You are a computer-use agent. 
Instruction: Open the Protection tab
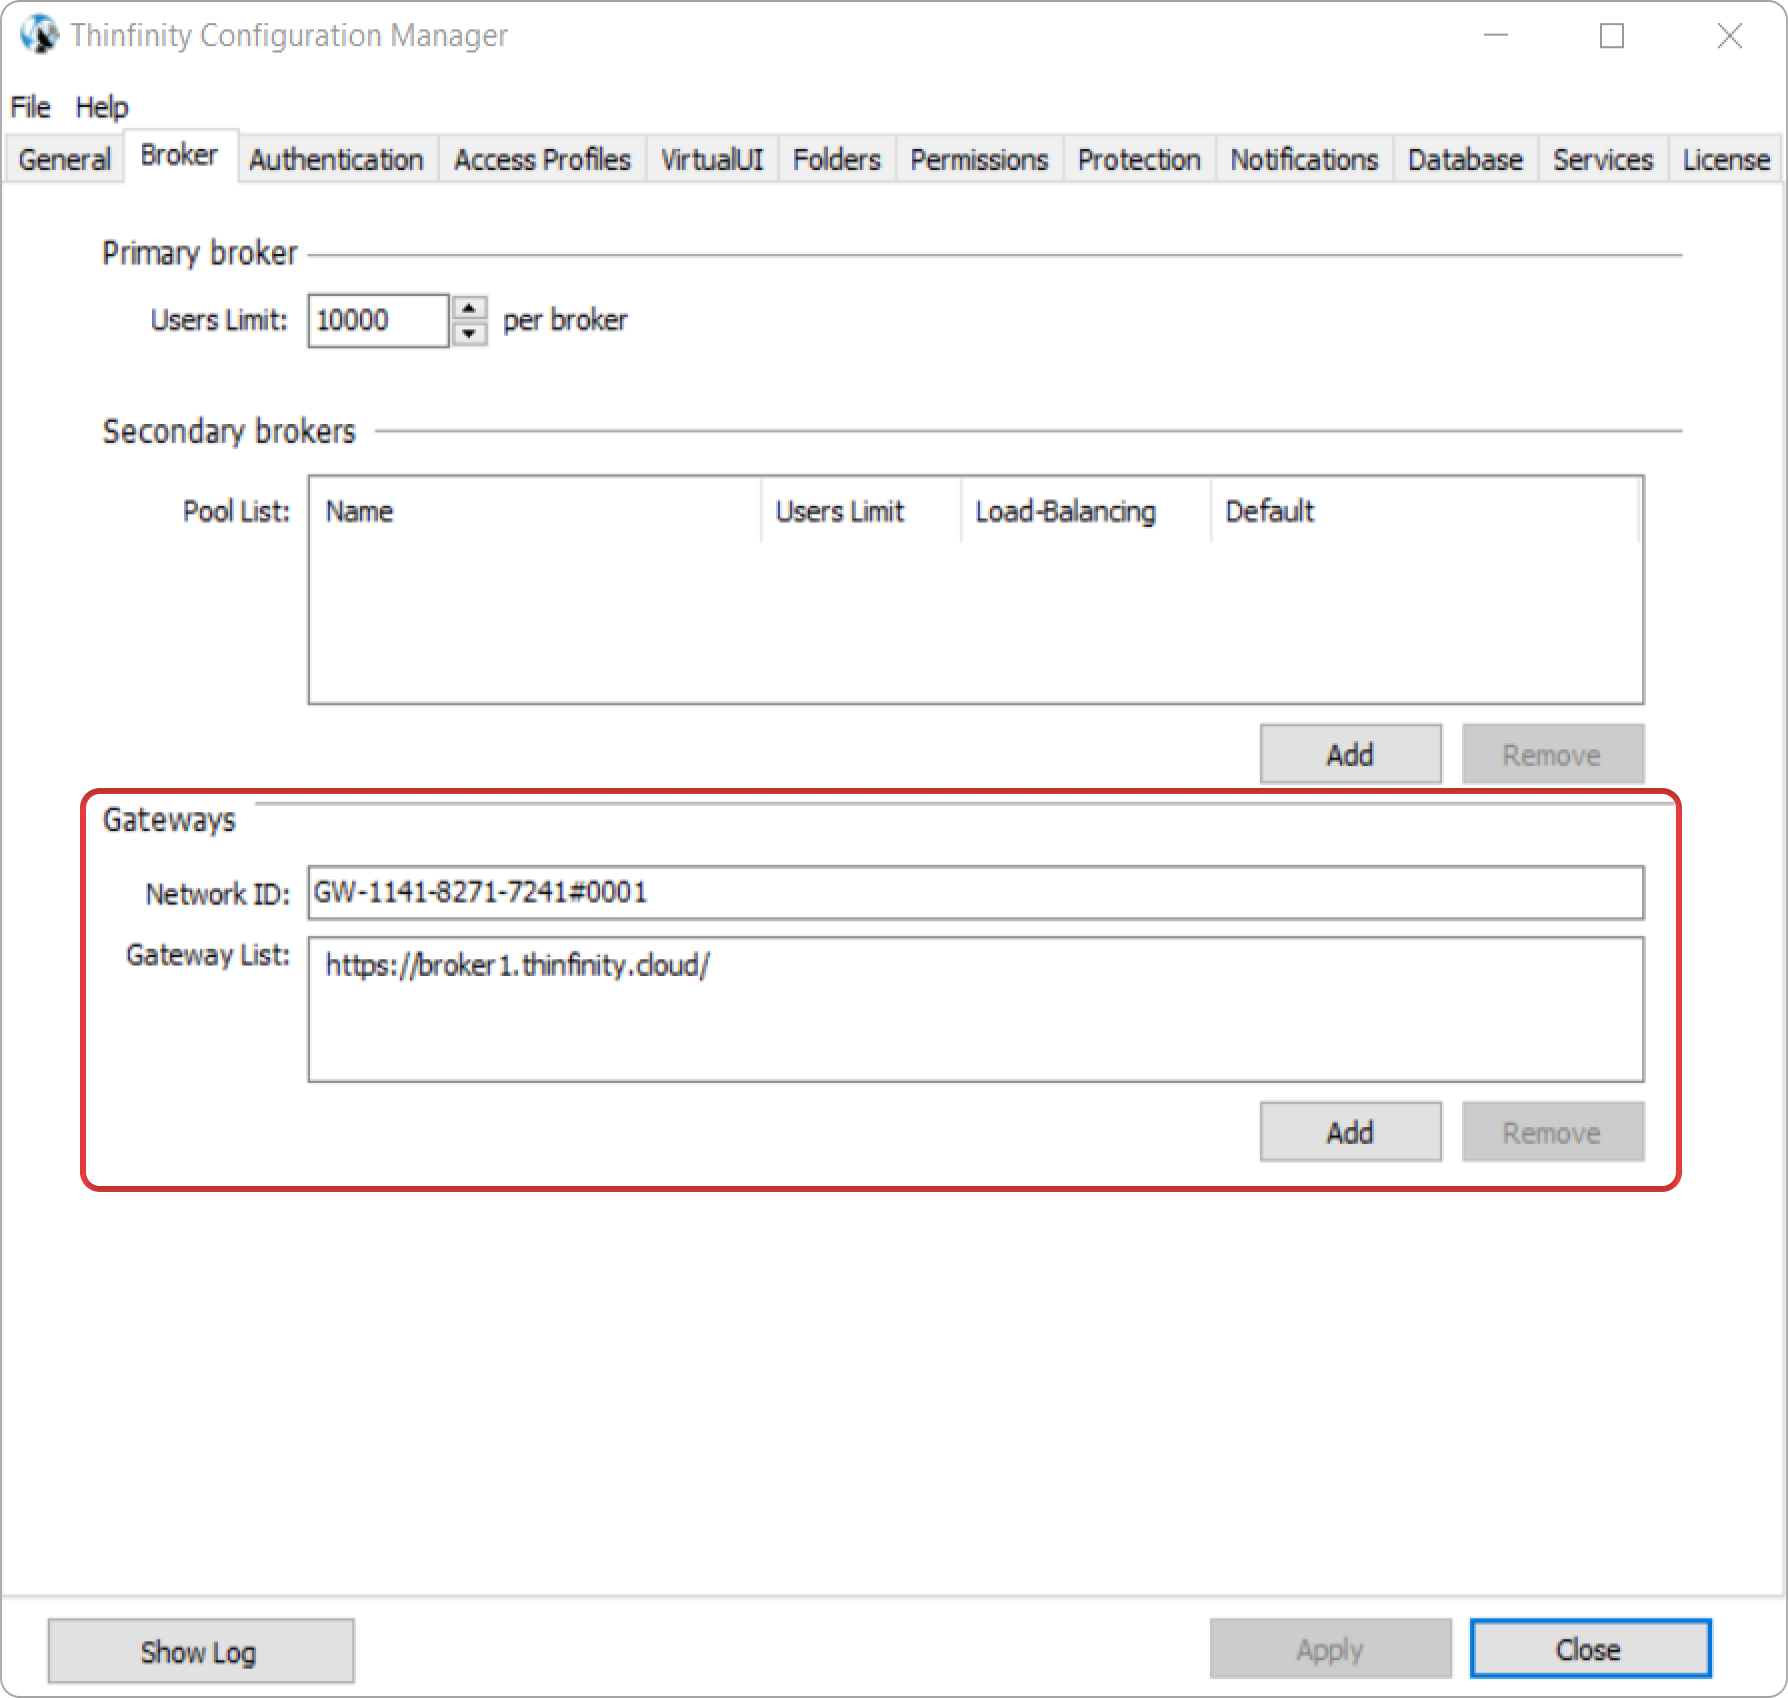(x=1139, y=160)
